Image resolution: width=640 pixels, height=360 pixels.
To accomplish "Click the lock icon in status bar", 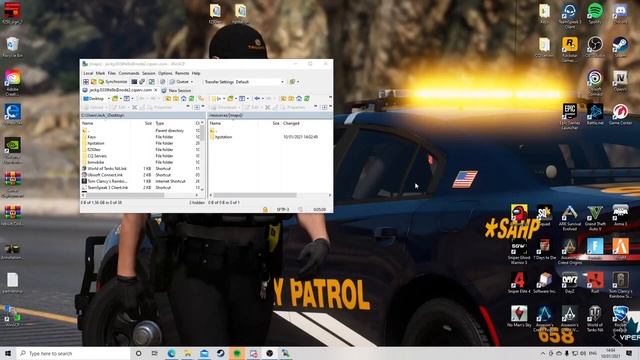I will (265, 209).
